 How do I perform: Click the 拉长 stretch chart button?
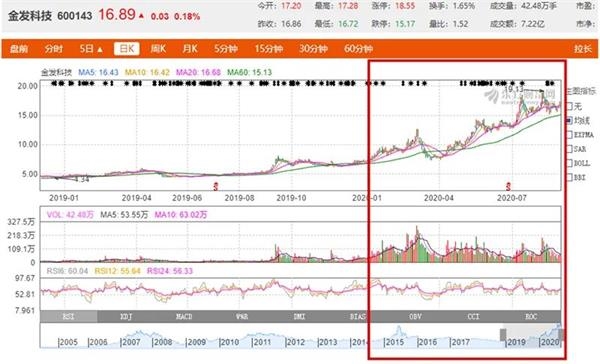click(583, 49)
